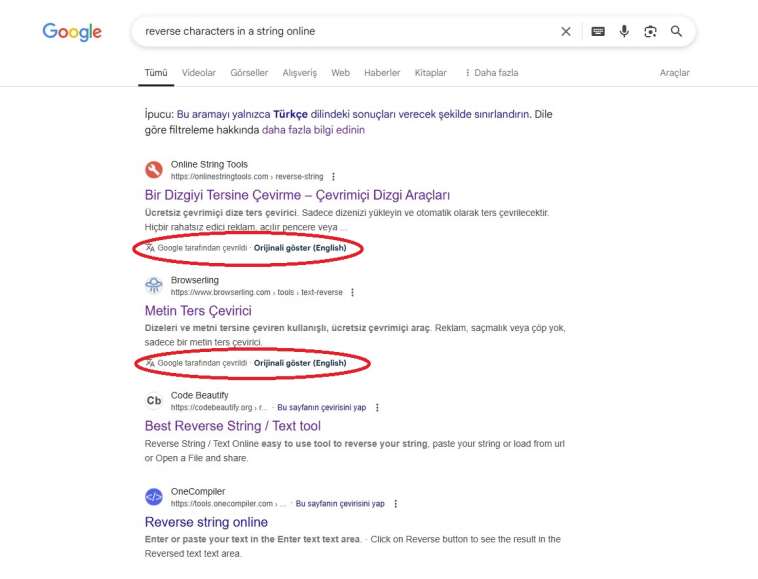Image resolution: width=758 pixels, height=579 pixels.
Task: Open Google Lens image search icon
Action: click(x=650, y=31)
